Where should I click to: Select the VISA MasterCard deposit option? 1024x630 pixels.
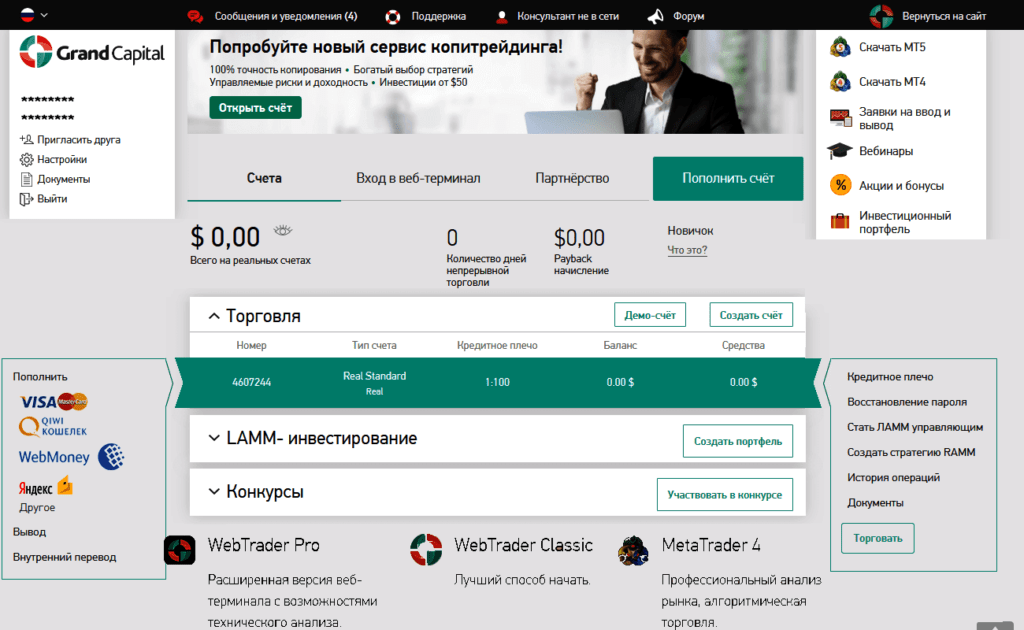(54, 401)
